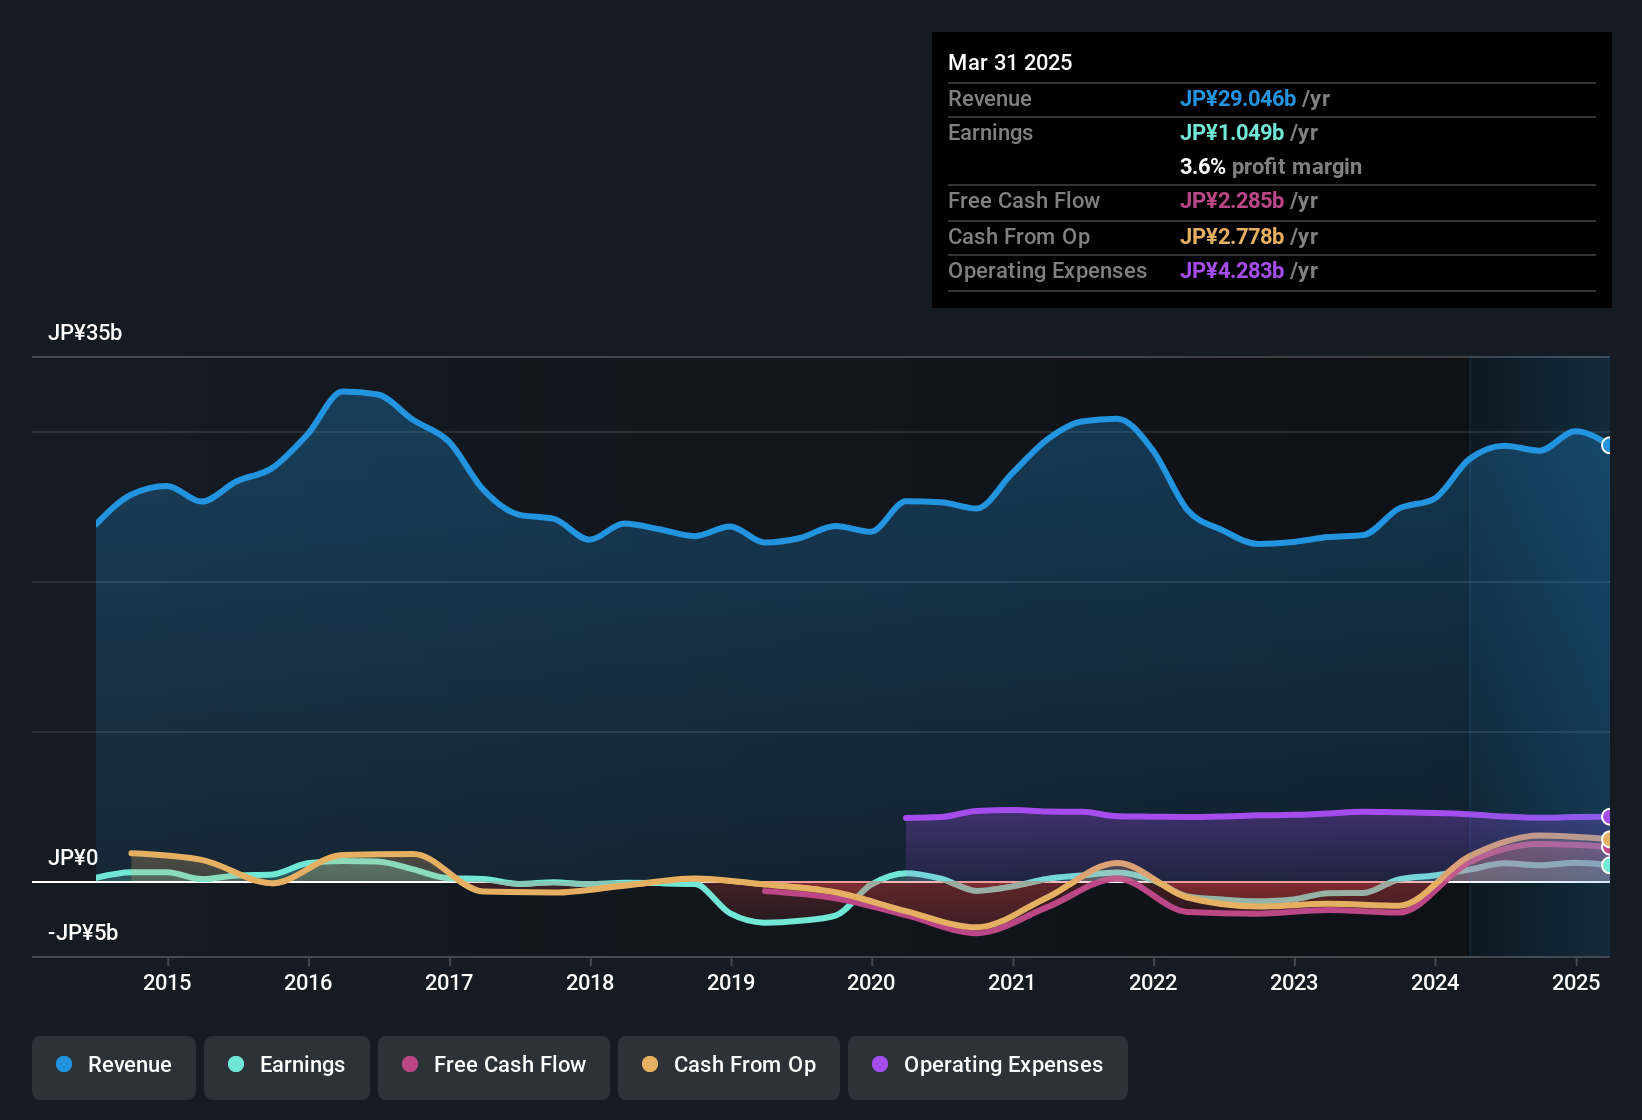Image resolution: width=1642 pixels, height=1120 pixels.
Task: Click the Mar 31 2025 tooltip date
Action: click(x=1010, y=62)
